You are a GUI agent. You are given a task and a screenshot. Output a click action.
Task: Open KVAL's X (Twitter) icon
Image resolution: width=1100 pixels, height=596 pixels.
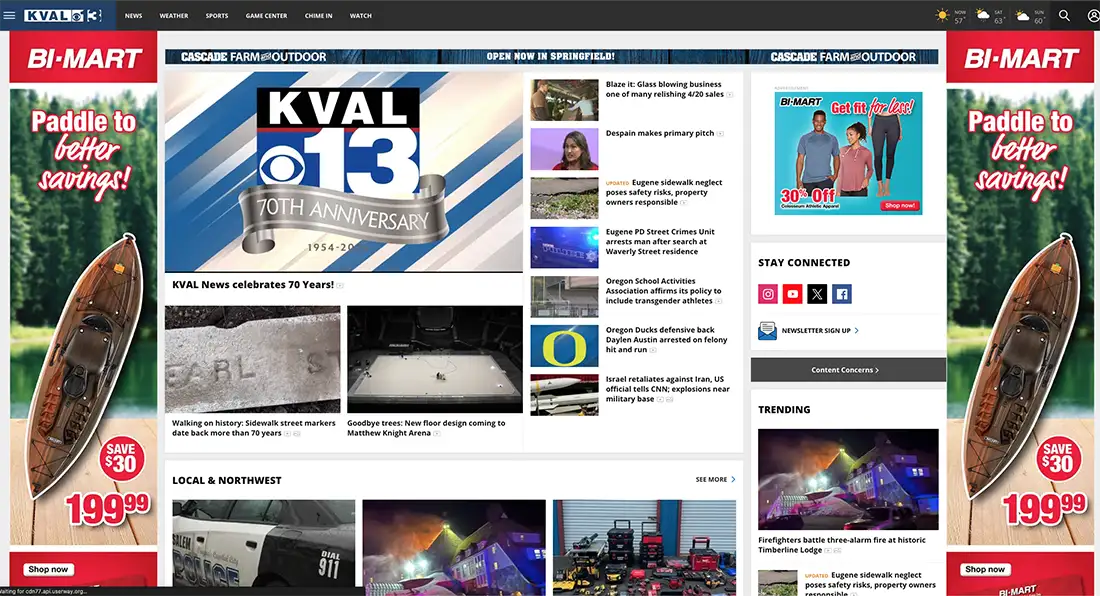(817, 294)
